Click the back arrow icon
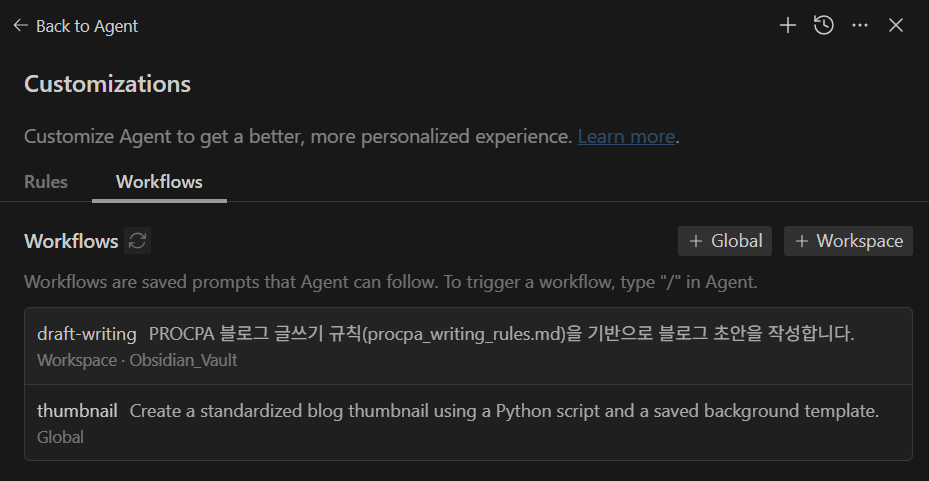The height and width of the screenshot is (481, 929). pos(20,26)
